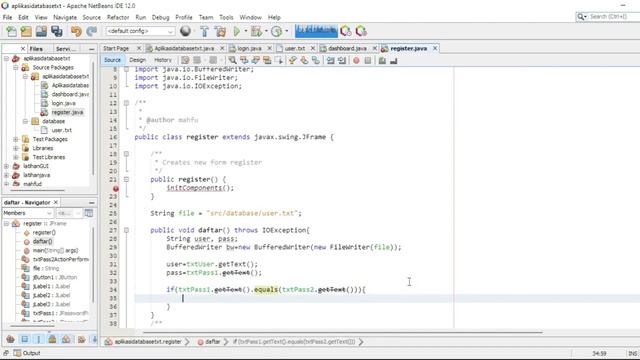The image size is (640, 360).
Task: Open the Tools menu
Action: tap(226, 17)
